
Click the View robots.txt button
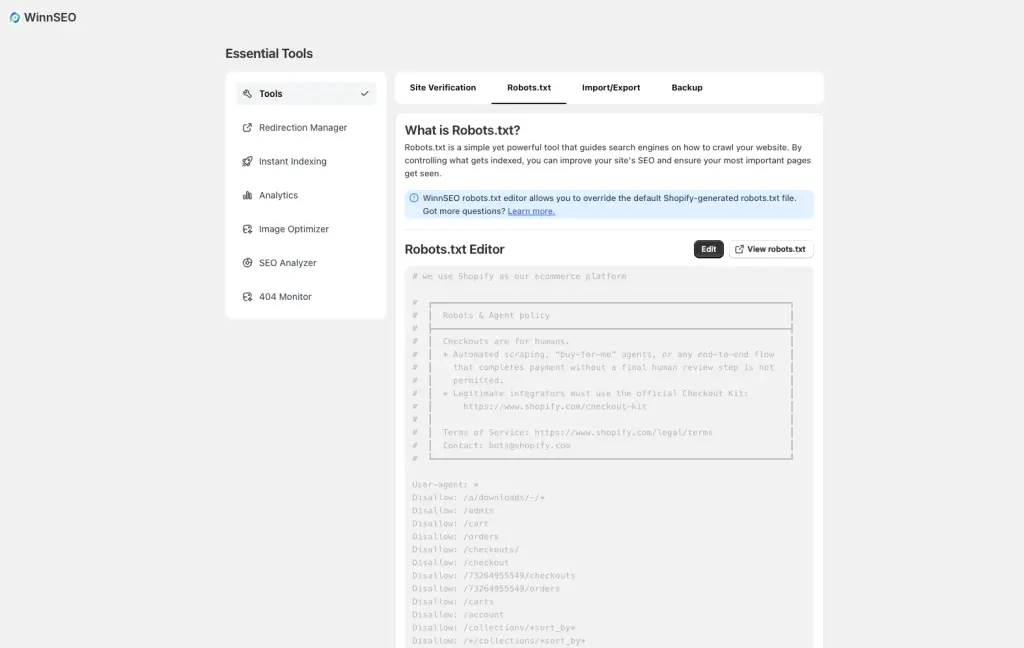(x=771, y=249)
